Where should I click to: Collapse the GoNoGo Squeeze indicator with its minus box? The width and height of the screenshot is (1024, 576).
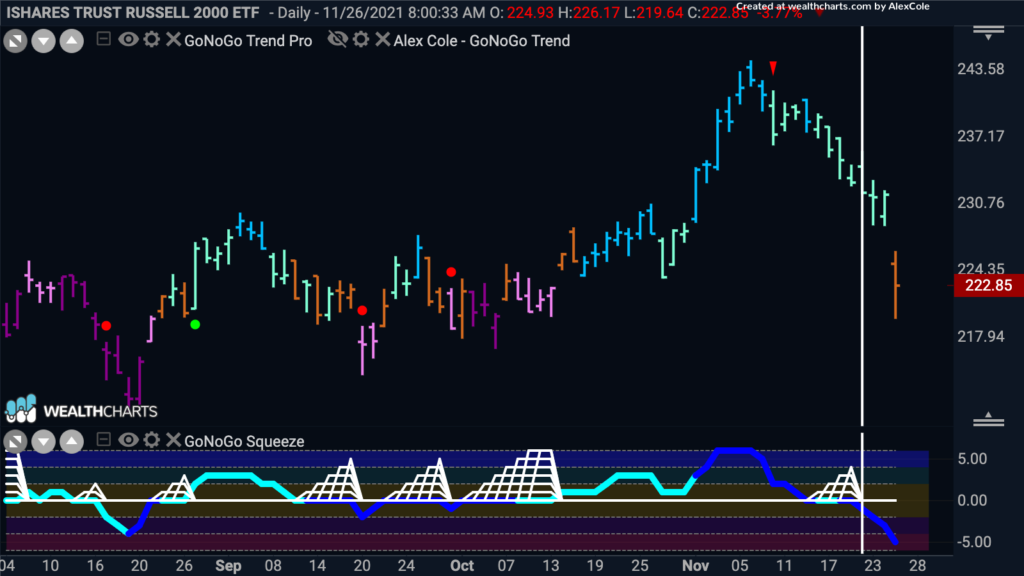103,440
